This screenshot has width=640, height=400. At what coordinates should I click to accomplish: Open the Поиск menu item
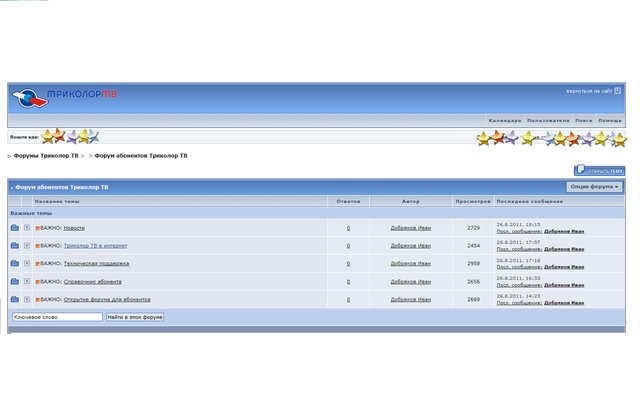click(x=584, y=120)
